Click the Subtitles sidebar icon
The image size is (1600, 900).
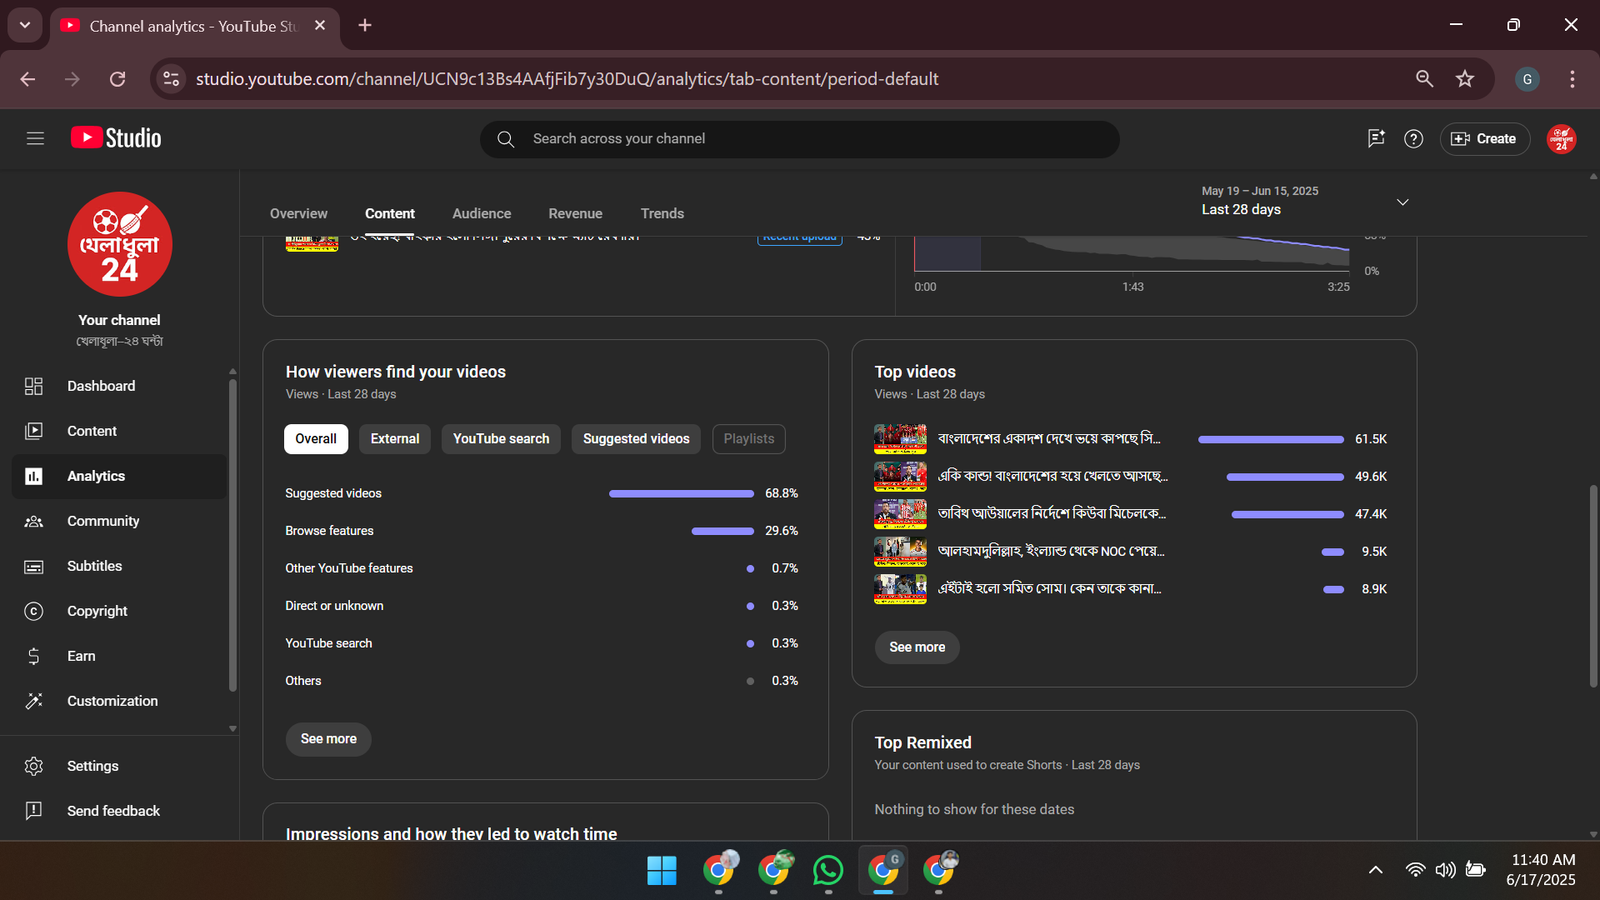(x=34, y=566)
